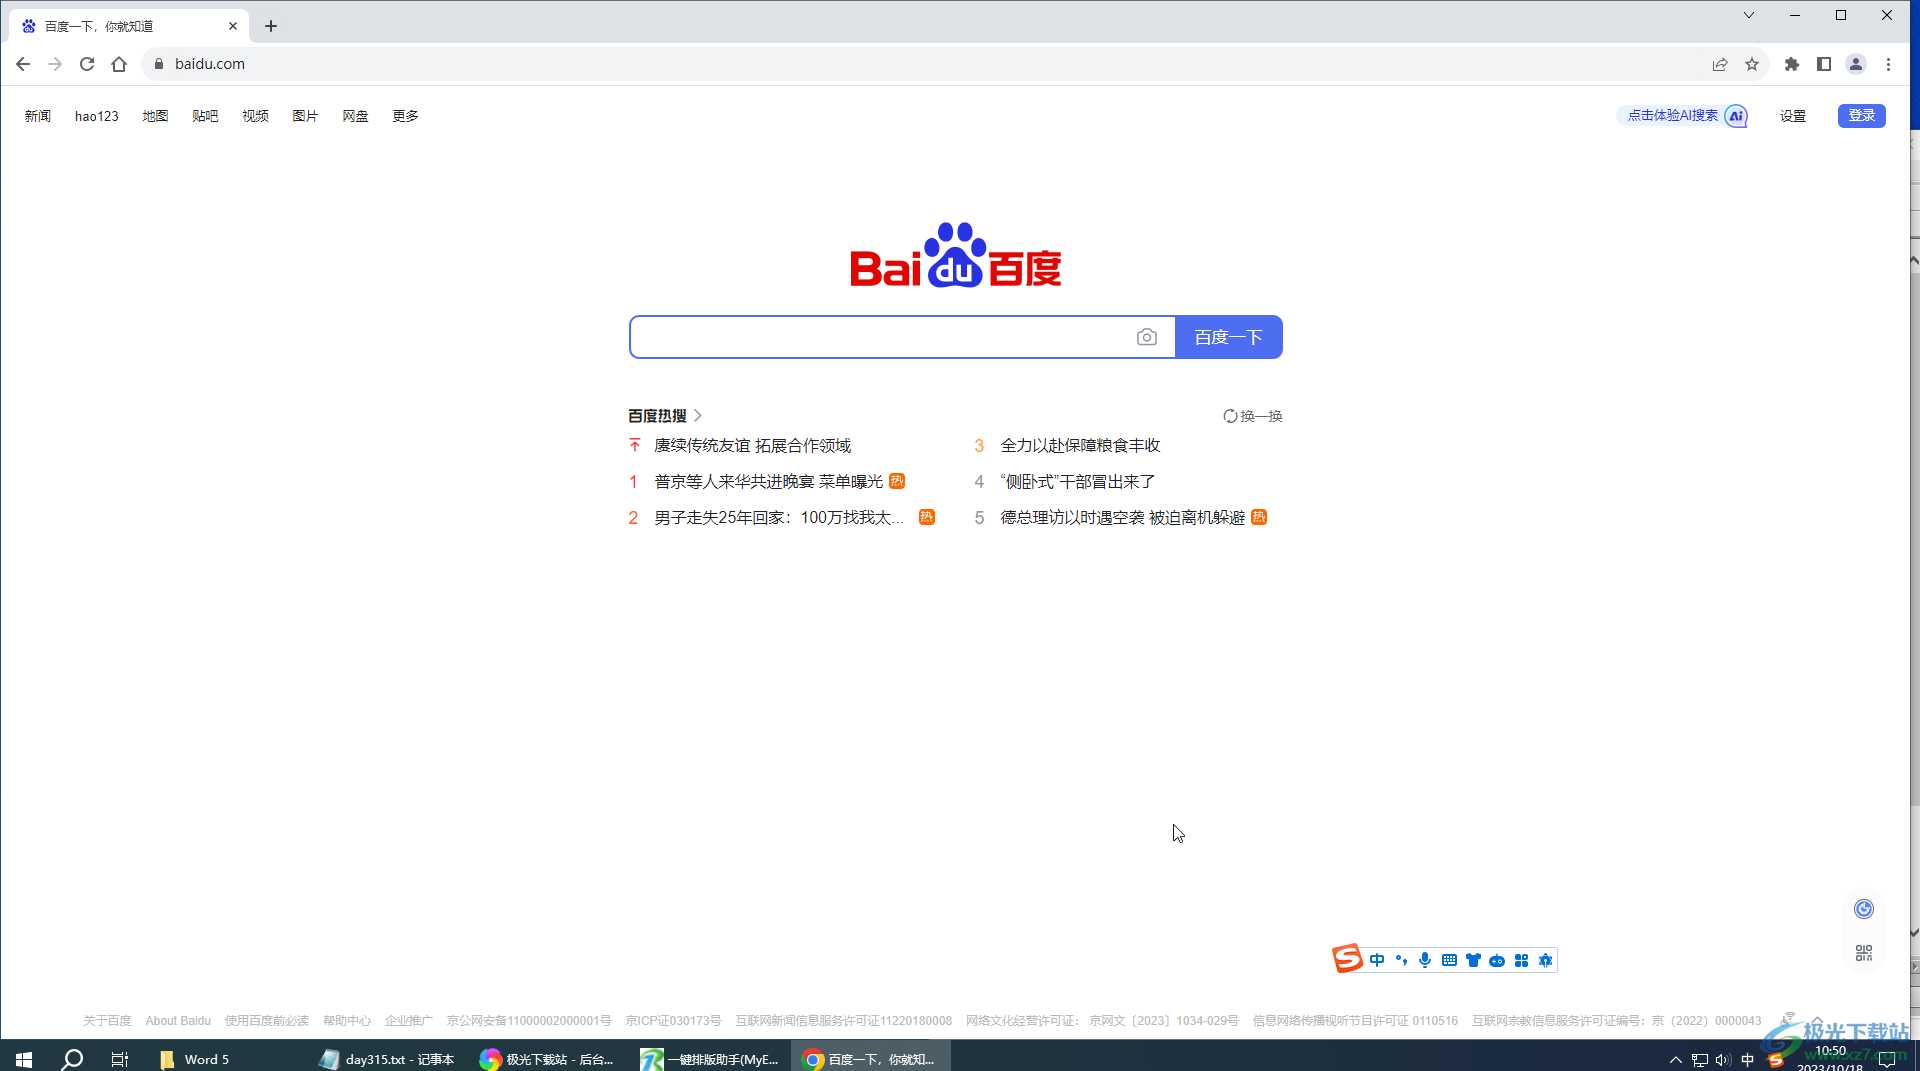Open the Windows Start menu

[x=24, y=1059]
